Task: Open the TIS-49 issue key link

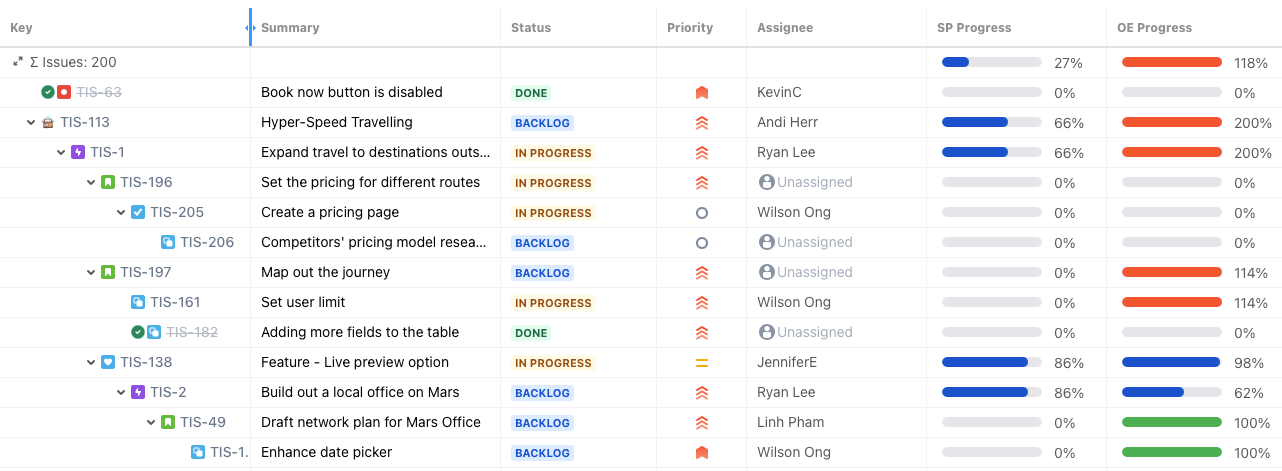Action: (x=203, y=422)
